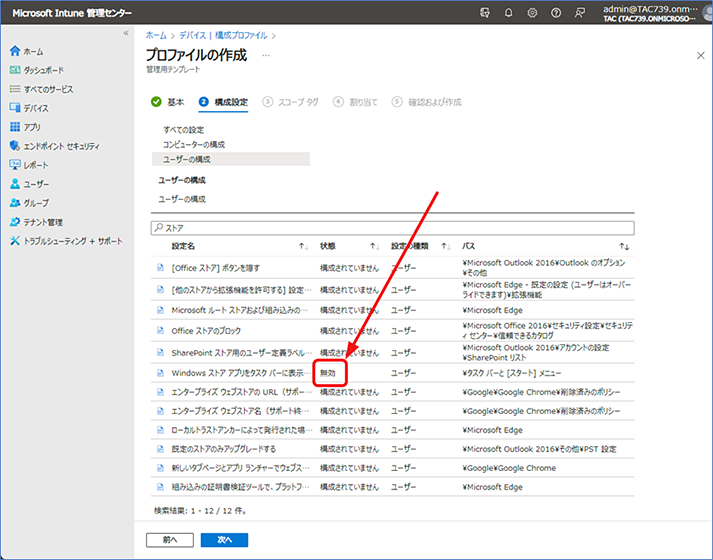The height and width of the screenshot is (560, 713).
Task: Sort by 状態 column arrows
Action: pyautogui.click(x=374, y=246)
